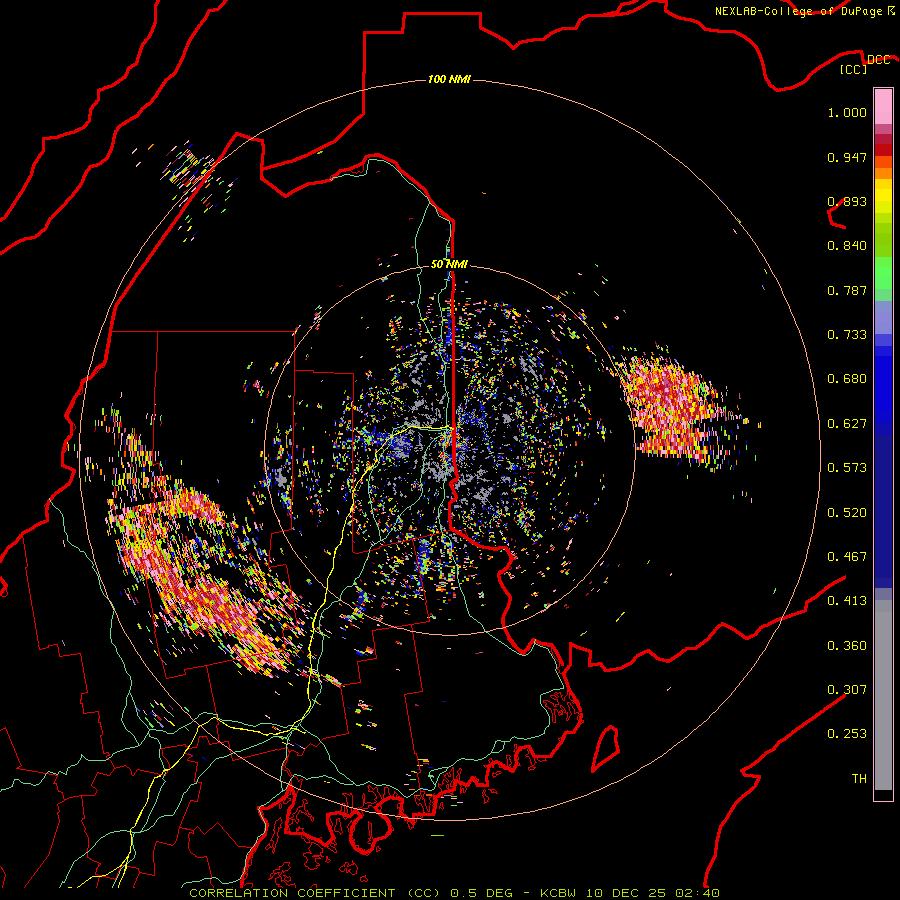Click the "CORRELATION COEFFICIENT (CC)" caption text
Image resolution: width=900 pixels, height=900 pixels.
(x=315, y=893)
